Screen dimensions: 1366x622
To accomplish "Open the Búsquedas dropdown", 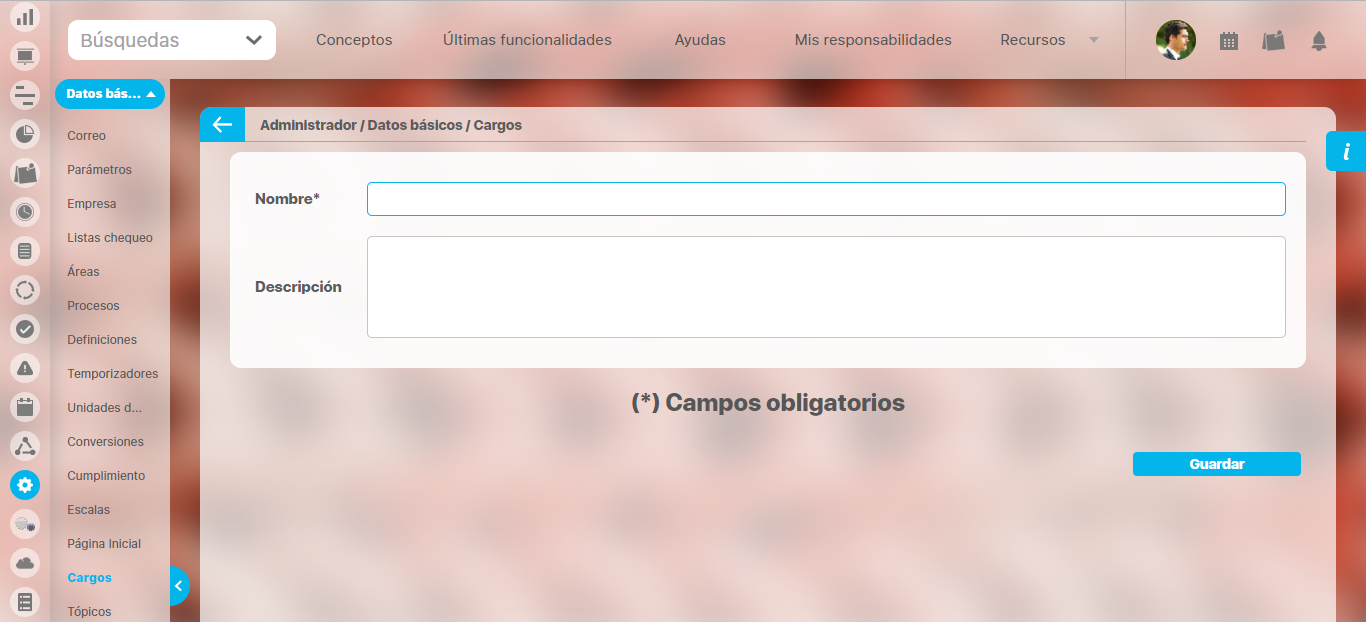I will [172, 40].
